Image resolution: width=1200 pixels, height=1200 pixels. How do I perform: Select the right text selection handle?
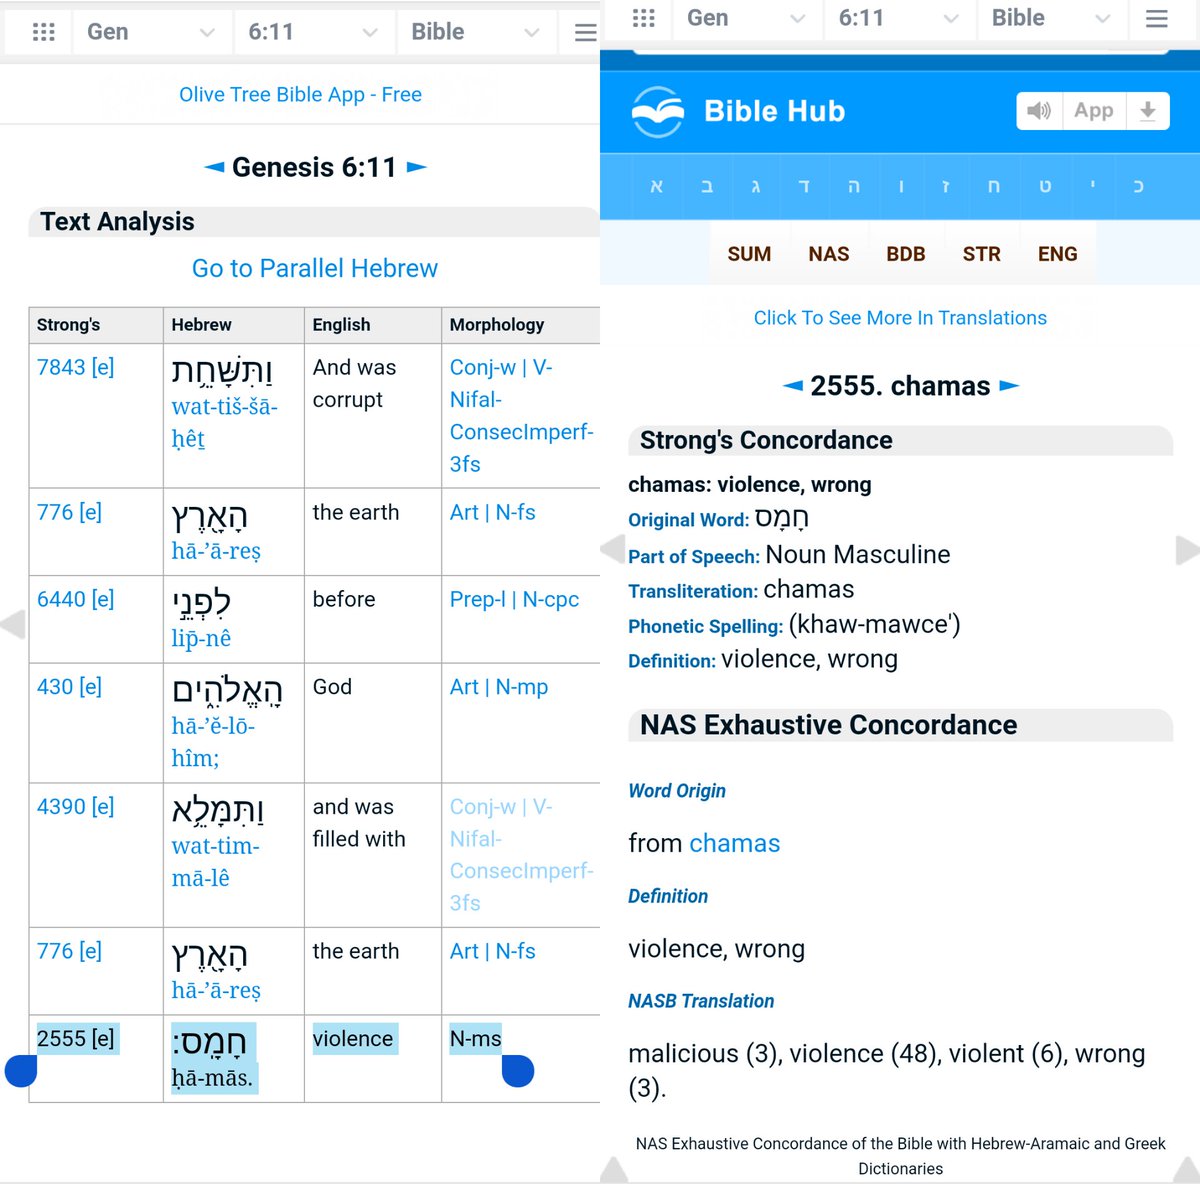click(517, 1071)
